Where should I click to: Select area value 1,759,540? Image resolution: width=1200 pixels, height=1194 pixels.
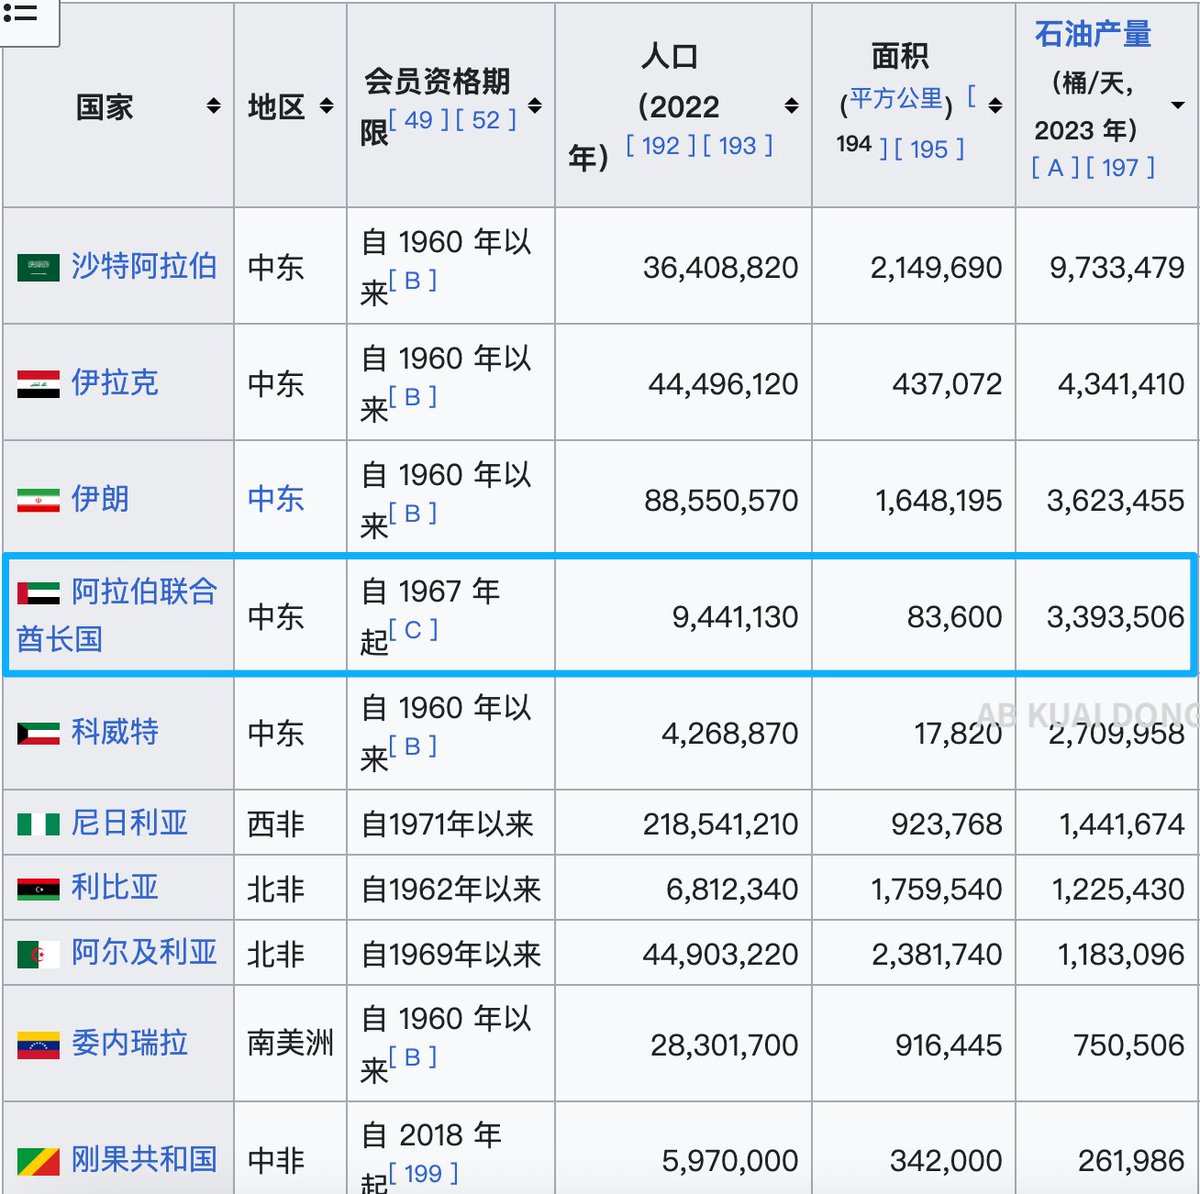coord(937,889)
